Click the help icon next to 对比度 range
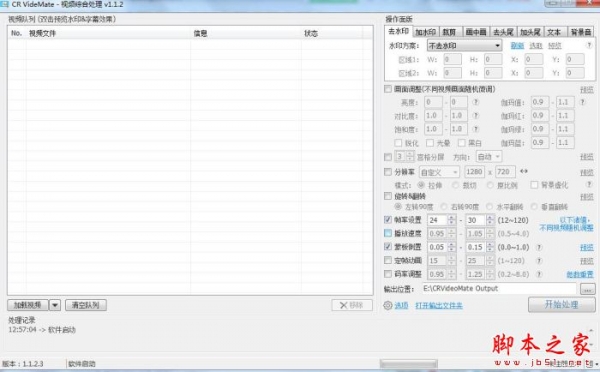The height and width of the screenshot is (372, 600). click(476, 116)
